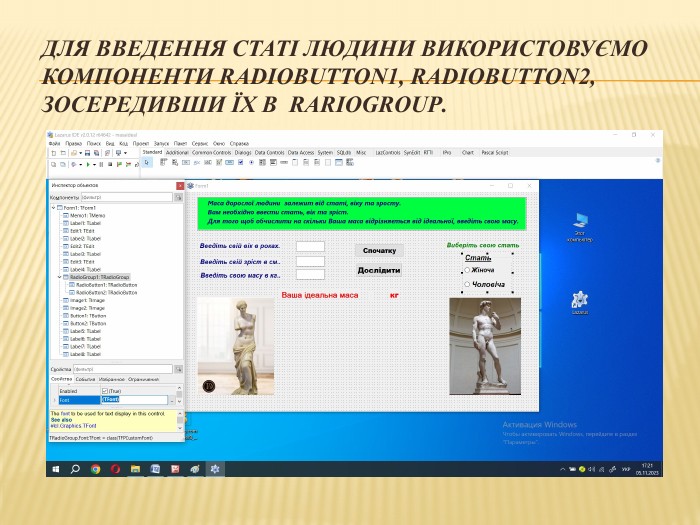Open the Проект menu
The height and width of the screenshot is (525, 700).
[141, 144]
